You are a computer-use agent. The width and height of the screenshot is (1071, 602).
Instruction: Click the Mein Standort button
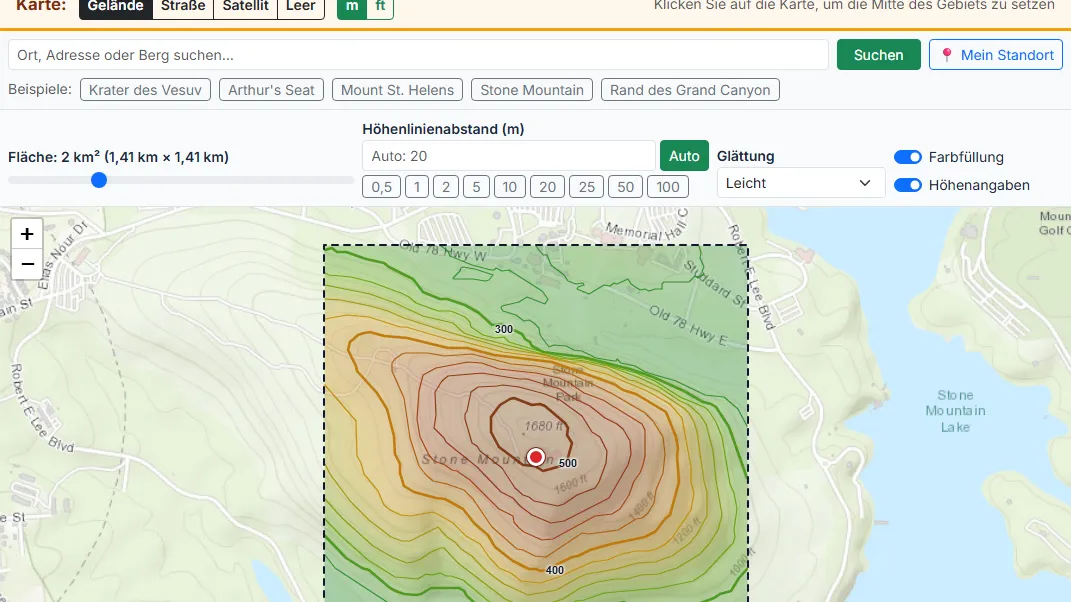pos(996,55)
